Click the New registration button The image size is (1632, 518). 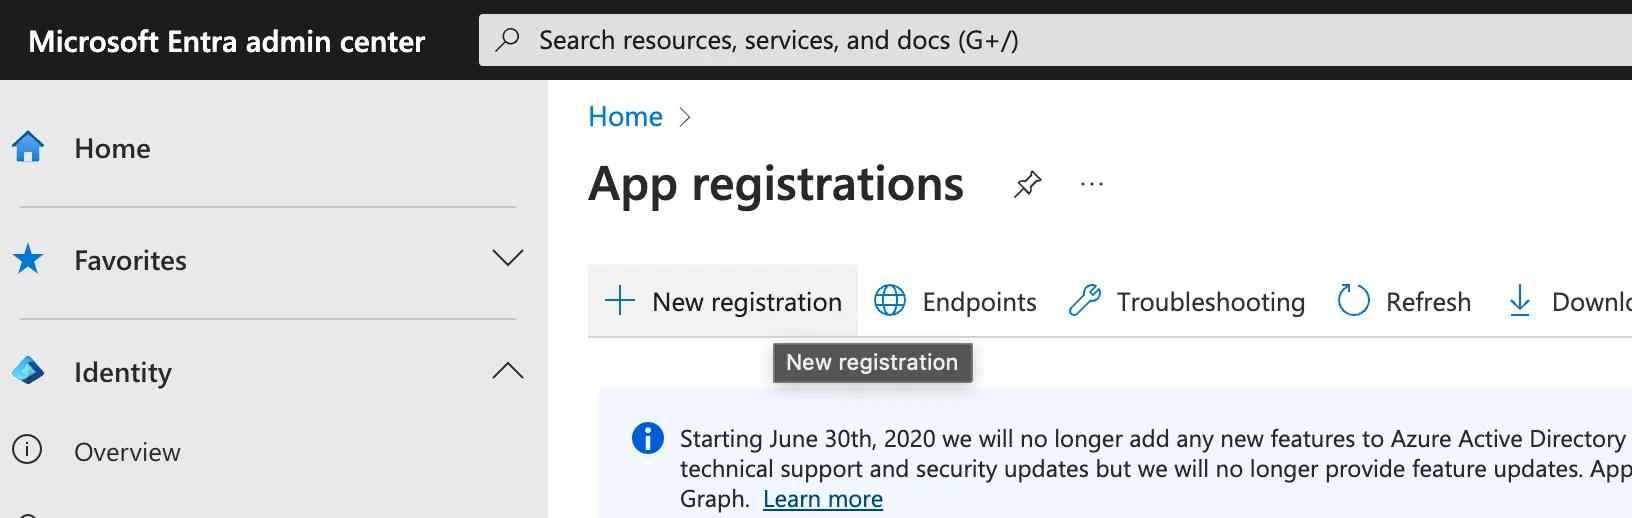tap(723, 301)
